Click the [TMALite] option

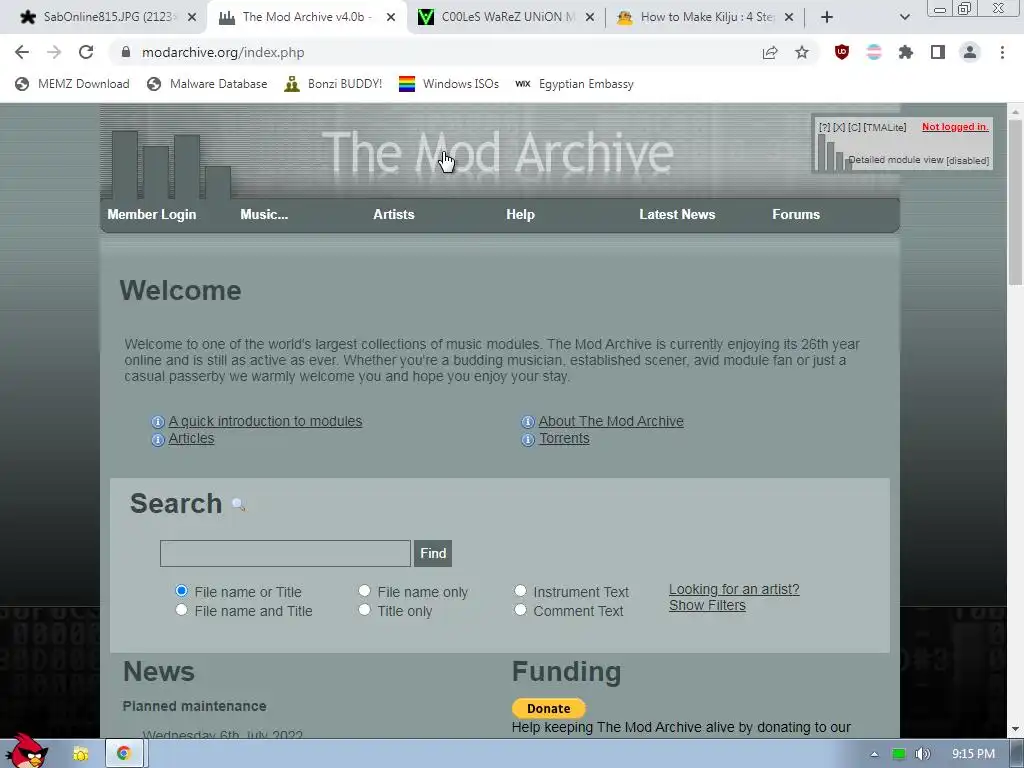[x=885, y=127]
